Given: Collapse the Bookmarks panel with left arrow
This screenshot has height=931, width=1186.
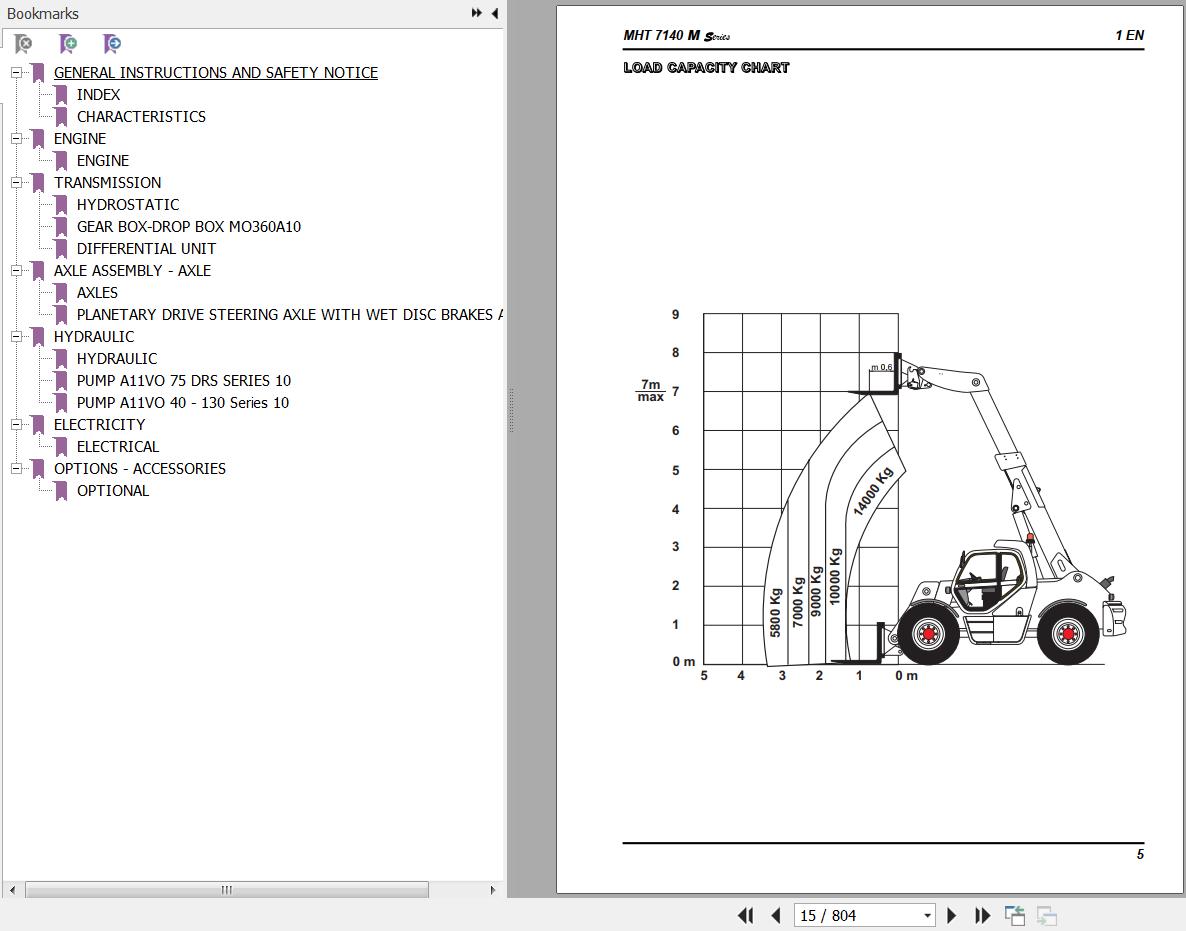Looking at the screenshot, I should point(495,13).
